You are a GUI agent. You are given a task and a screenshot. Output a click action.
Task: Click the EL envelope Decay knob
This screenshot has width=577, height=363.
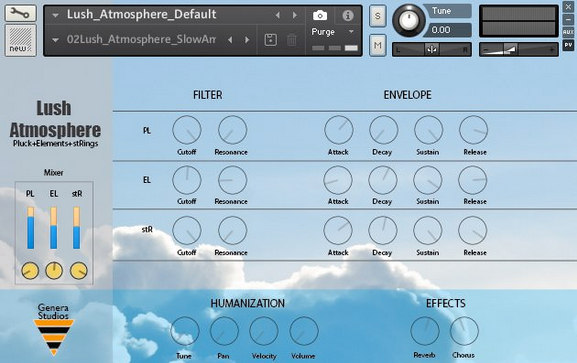pos(383,180)
